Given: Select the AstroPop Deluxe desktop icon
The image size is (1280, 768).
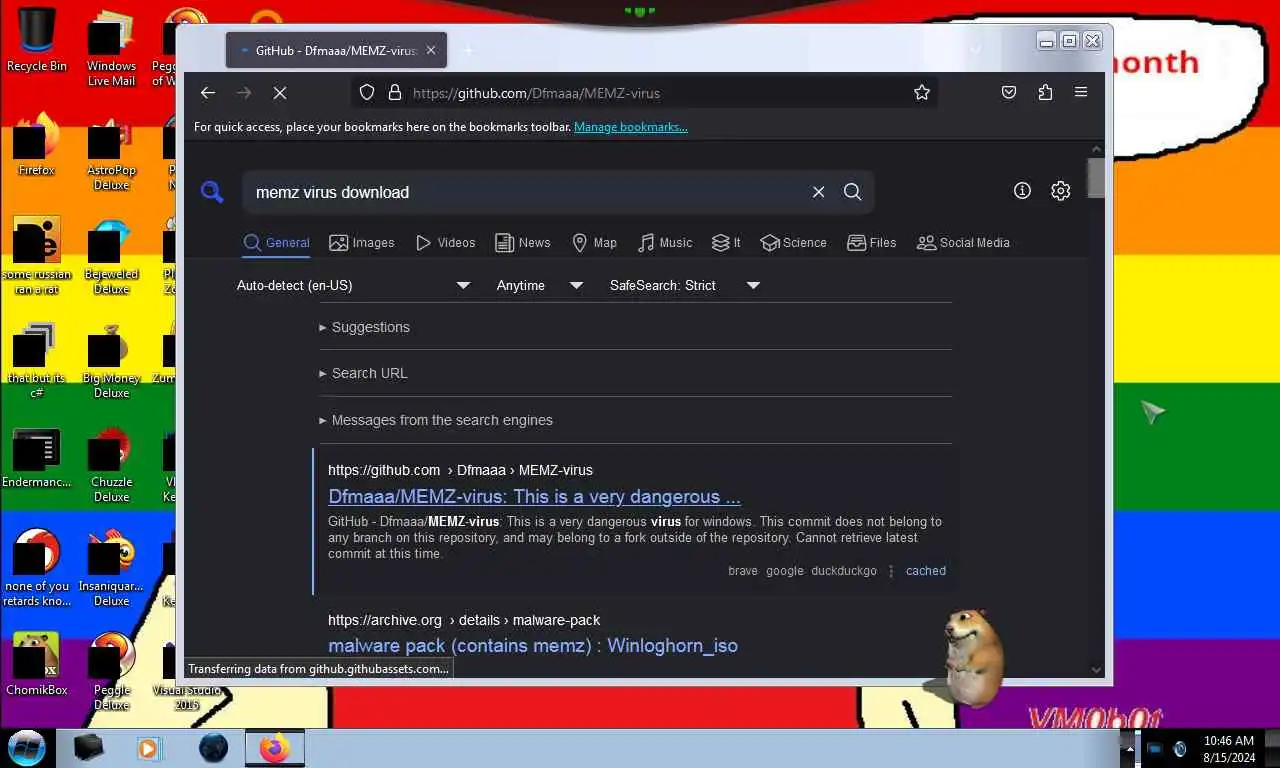Looking at the screenshot, I should point(112,152).
